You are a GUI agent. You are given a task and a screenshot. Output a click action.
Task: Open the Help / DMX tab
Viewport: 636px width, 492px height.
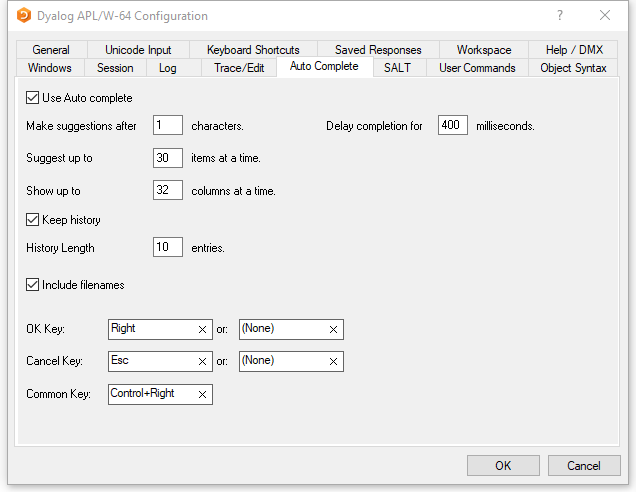[x=574, y=49]
